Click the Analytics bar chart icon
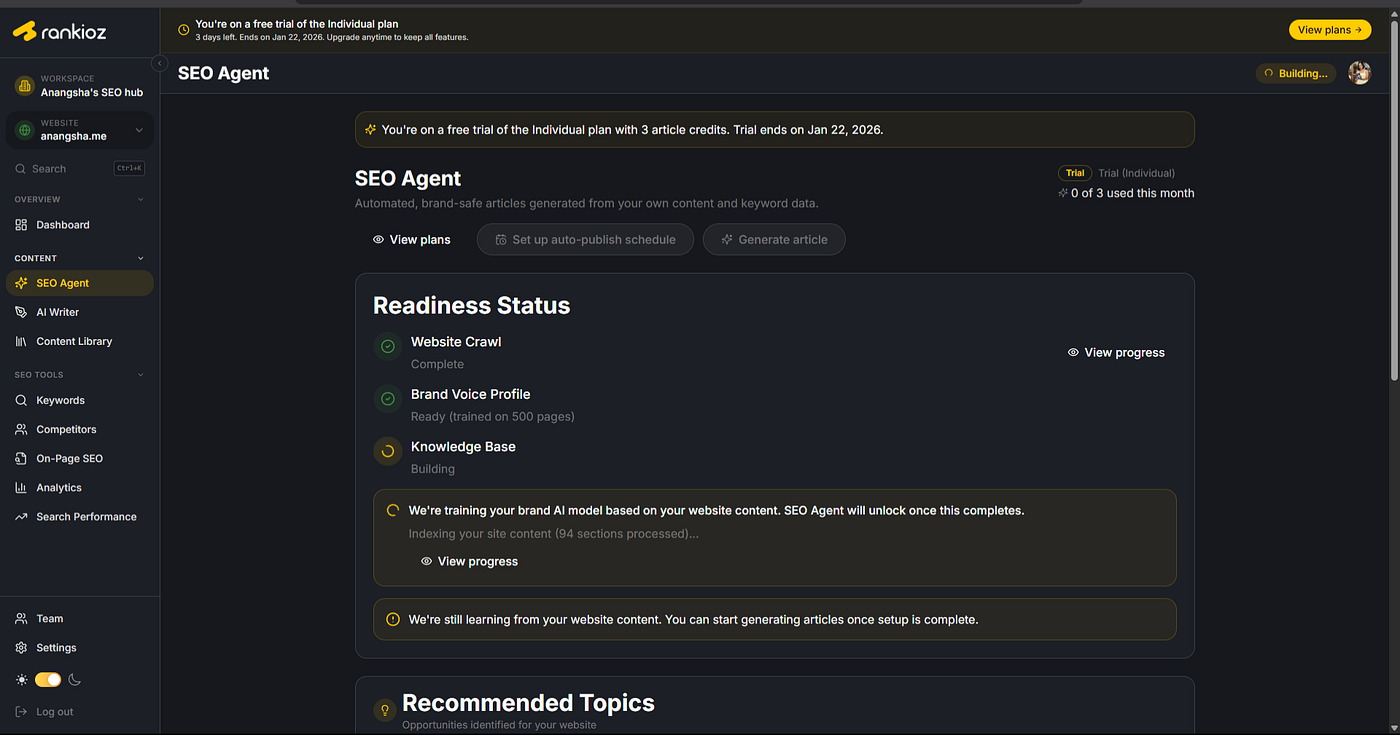Viewport: 1400px width, 735px height. point(21,488)
